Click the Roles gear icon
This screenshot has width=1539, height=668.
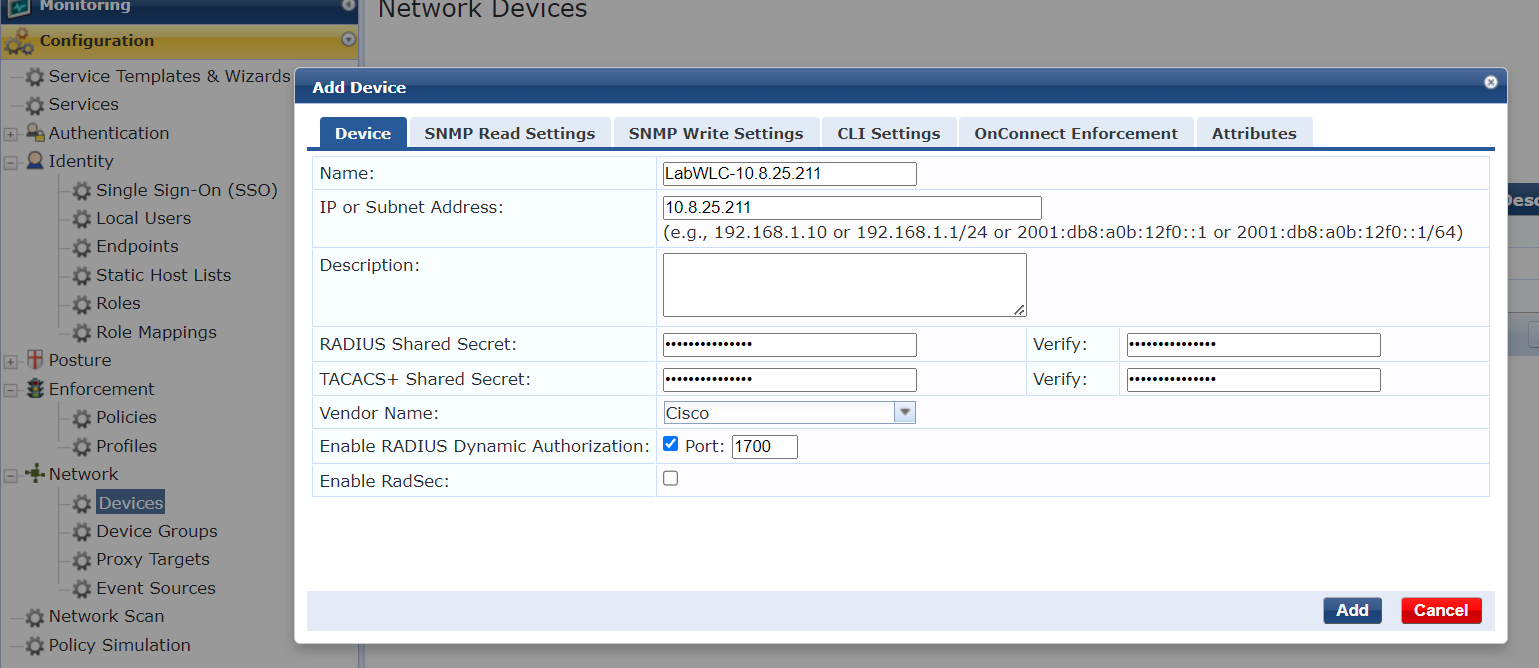pyautogui.click(x=82, y=304)
